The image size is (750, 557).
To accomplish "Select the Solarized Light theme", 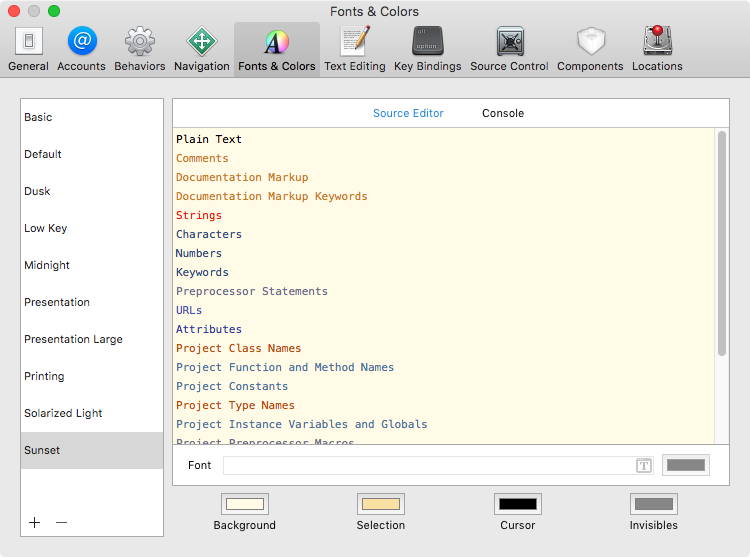I will (x=92, y=413).
